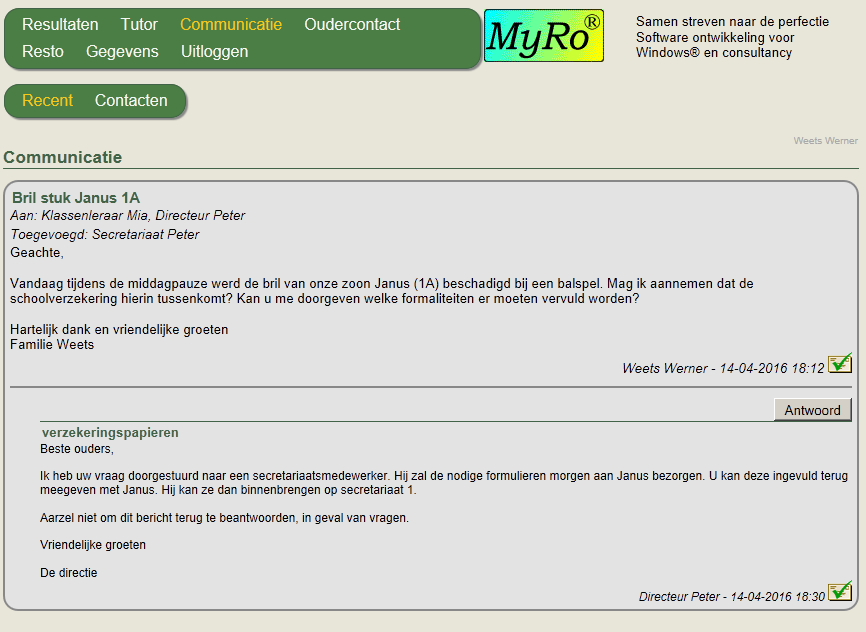Click 'Hartelijk dank en vriendelijke groeten' line
The width and height of the screenshot is (866, 632).
(119, 330)
